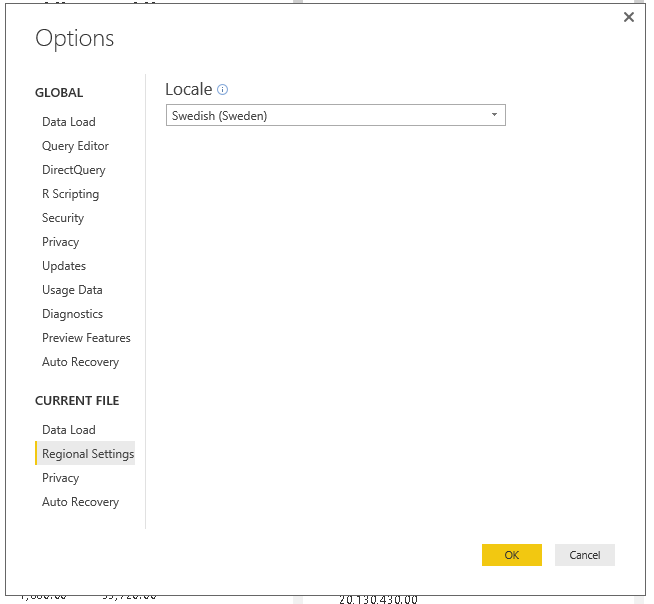Open Global Privacy settings
Screen dimensions: 654x604
coord(60,242)
